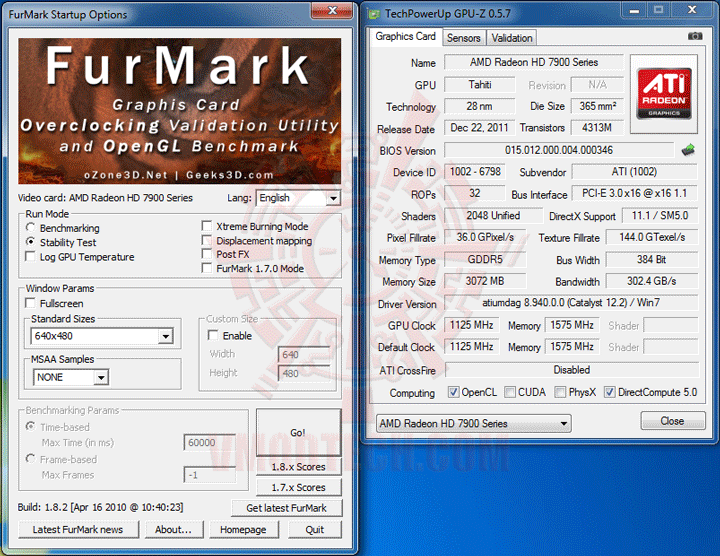The width and height of the screenshot is (720, 556).
Task: Toggle PhysX checkbox in GPU-Z
Action: point(560,392)
